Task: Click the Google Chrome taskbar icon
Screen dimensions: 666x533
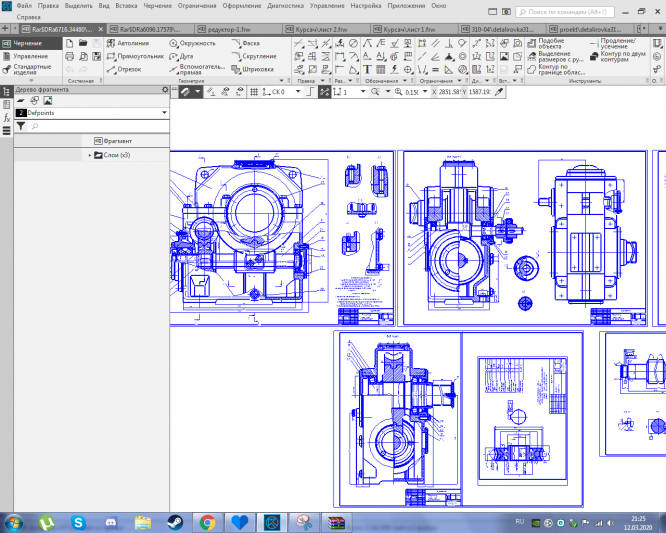Action: click(207, 522)
